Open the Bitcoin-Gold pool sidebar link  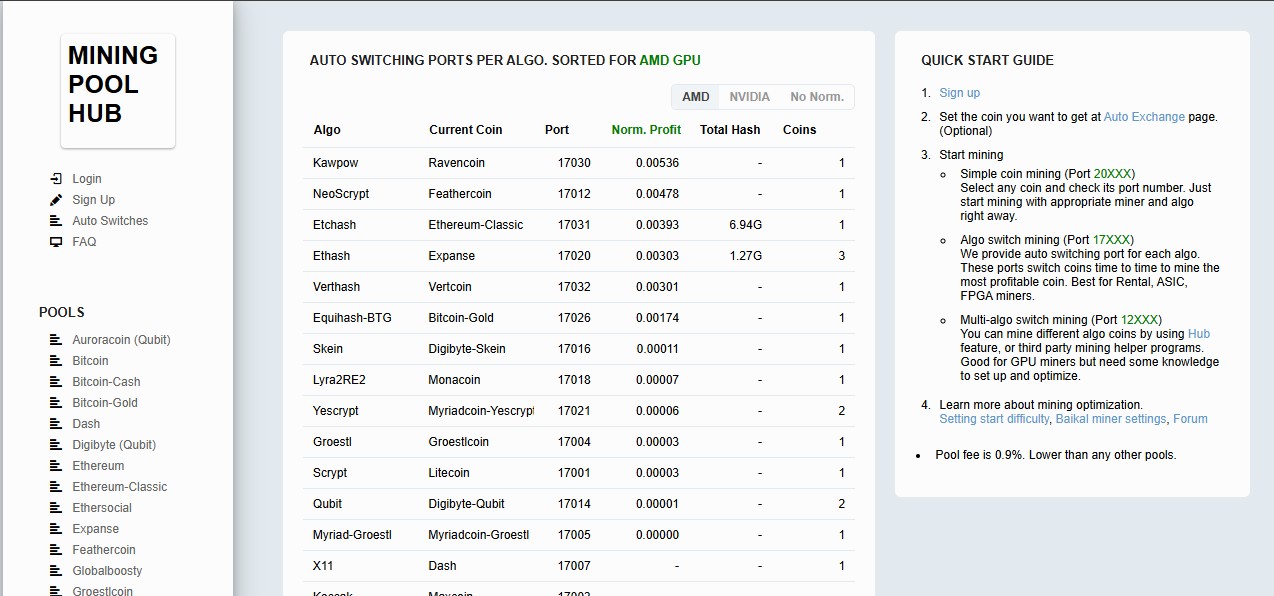click(x=105, y=402)
